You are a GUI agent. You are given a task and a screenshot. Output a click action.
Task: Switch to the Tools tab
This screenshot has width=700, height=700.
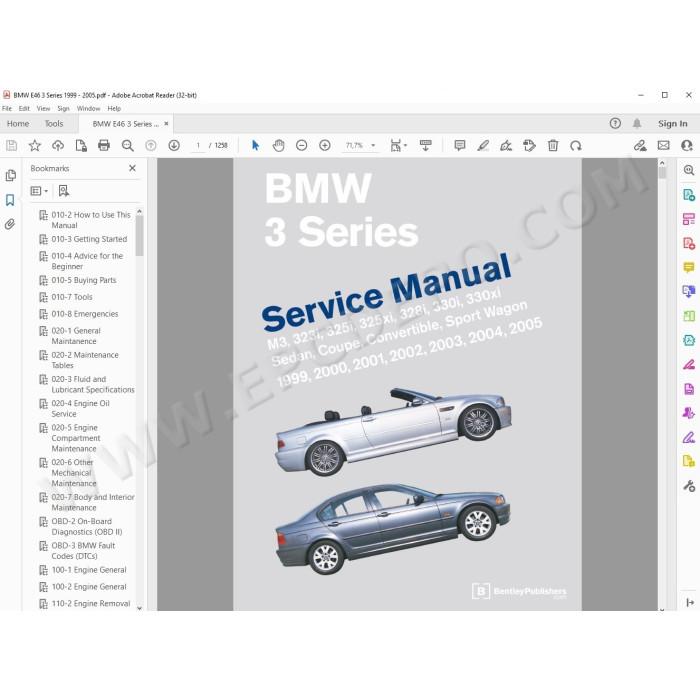coord(54,124)
